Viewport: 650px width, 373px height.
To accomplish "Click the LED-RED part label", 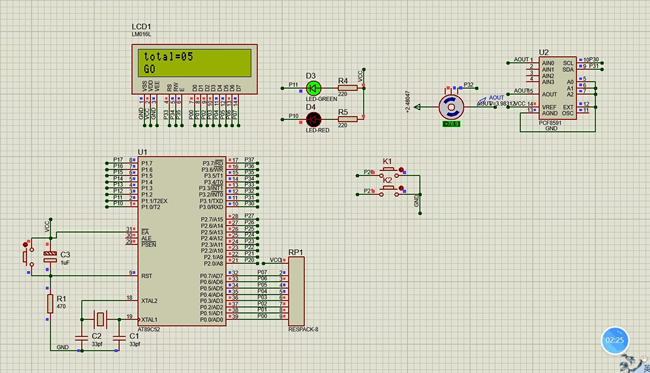I will [x=318, y=130].
